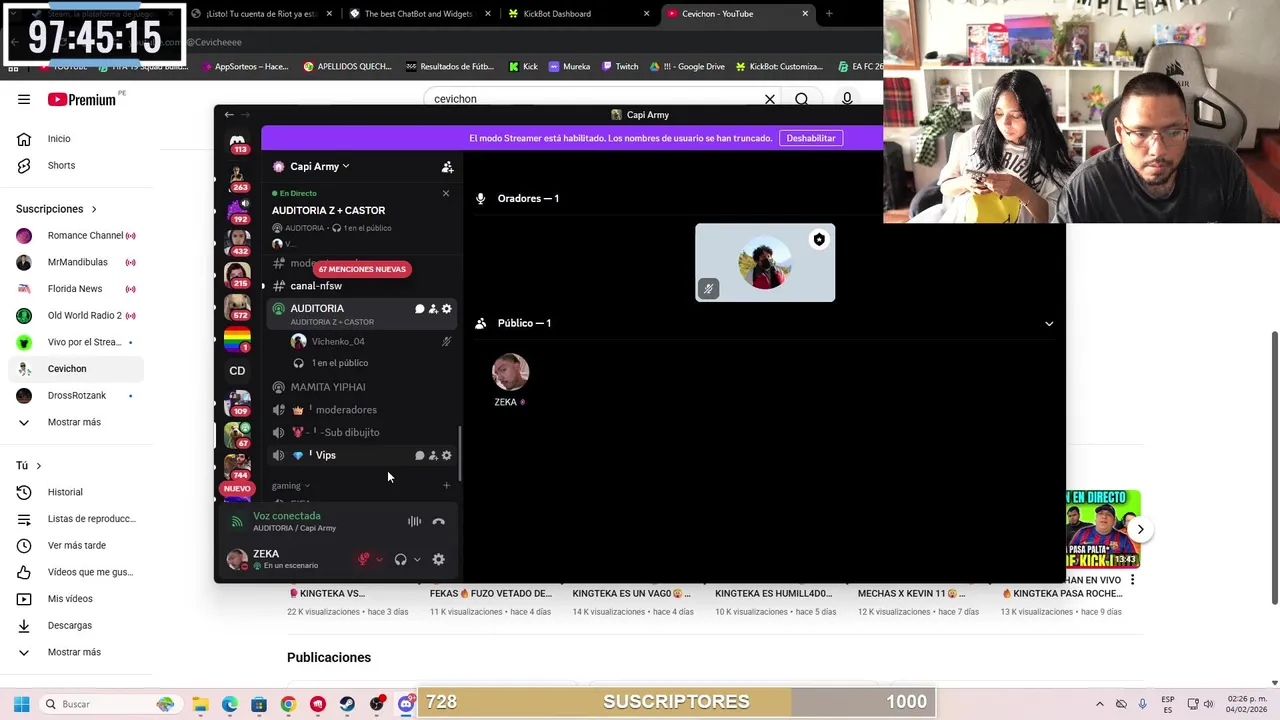
Task: Open a new browser tab
Action: pyautogui.click(x=829, y=14)
